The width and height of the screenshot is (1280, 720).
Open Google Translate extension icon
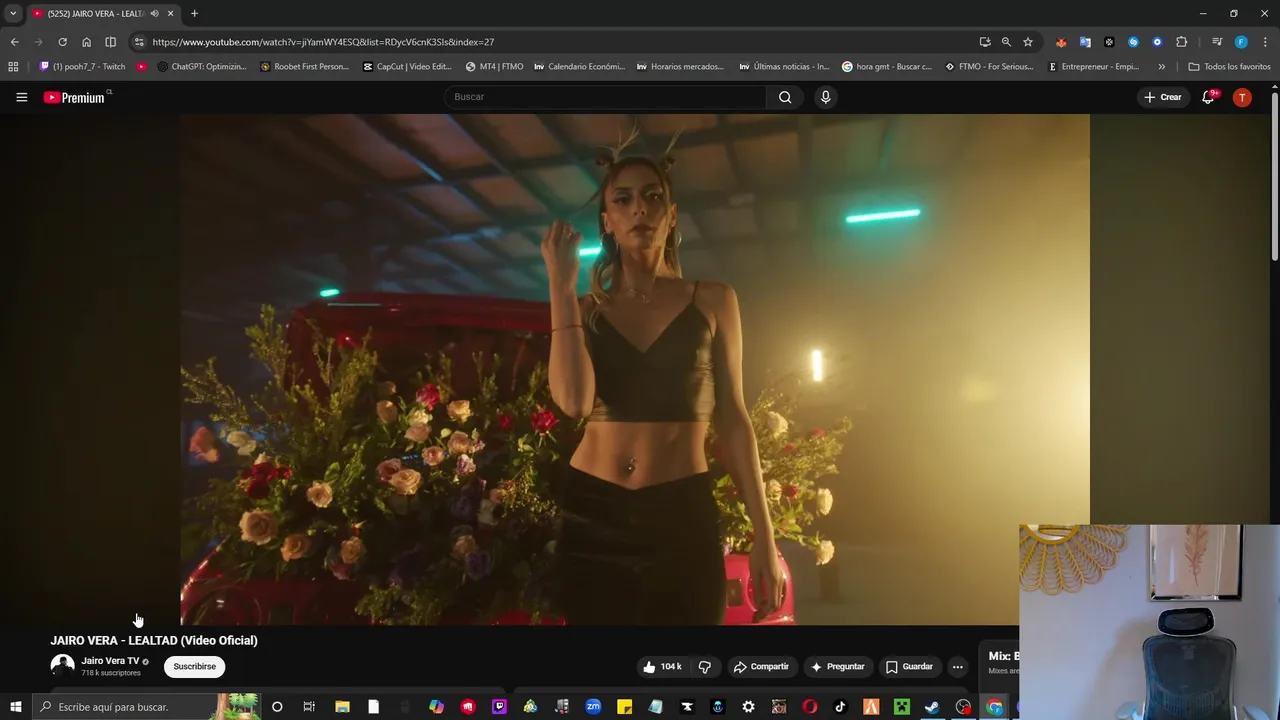(x=1085, y=42)
